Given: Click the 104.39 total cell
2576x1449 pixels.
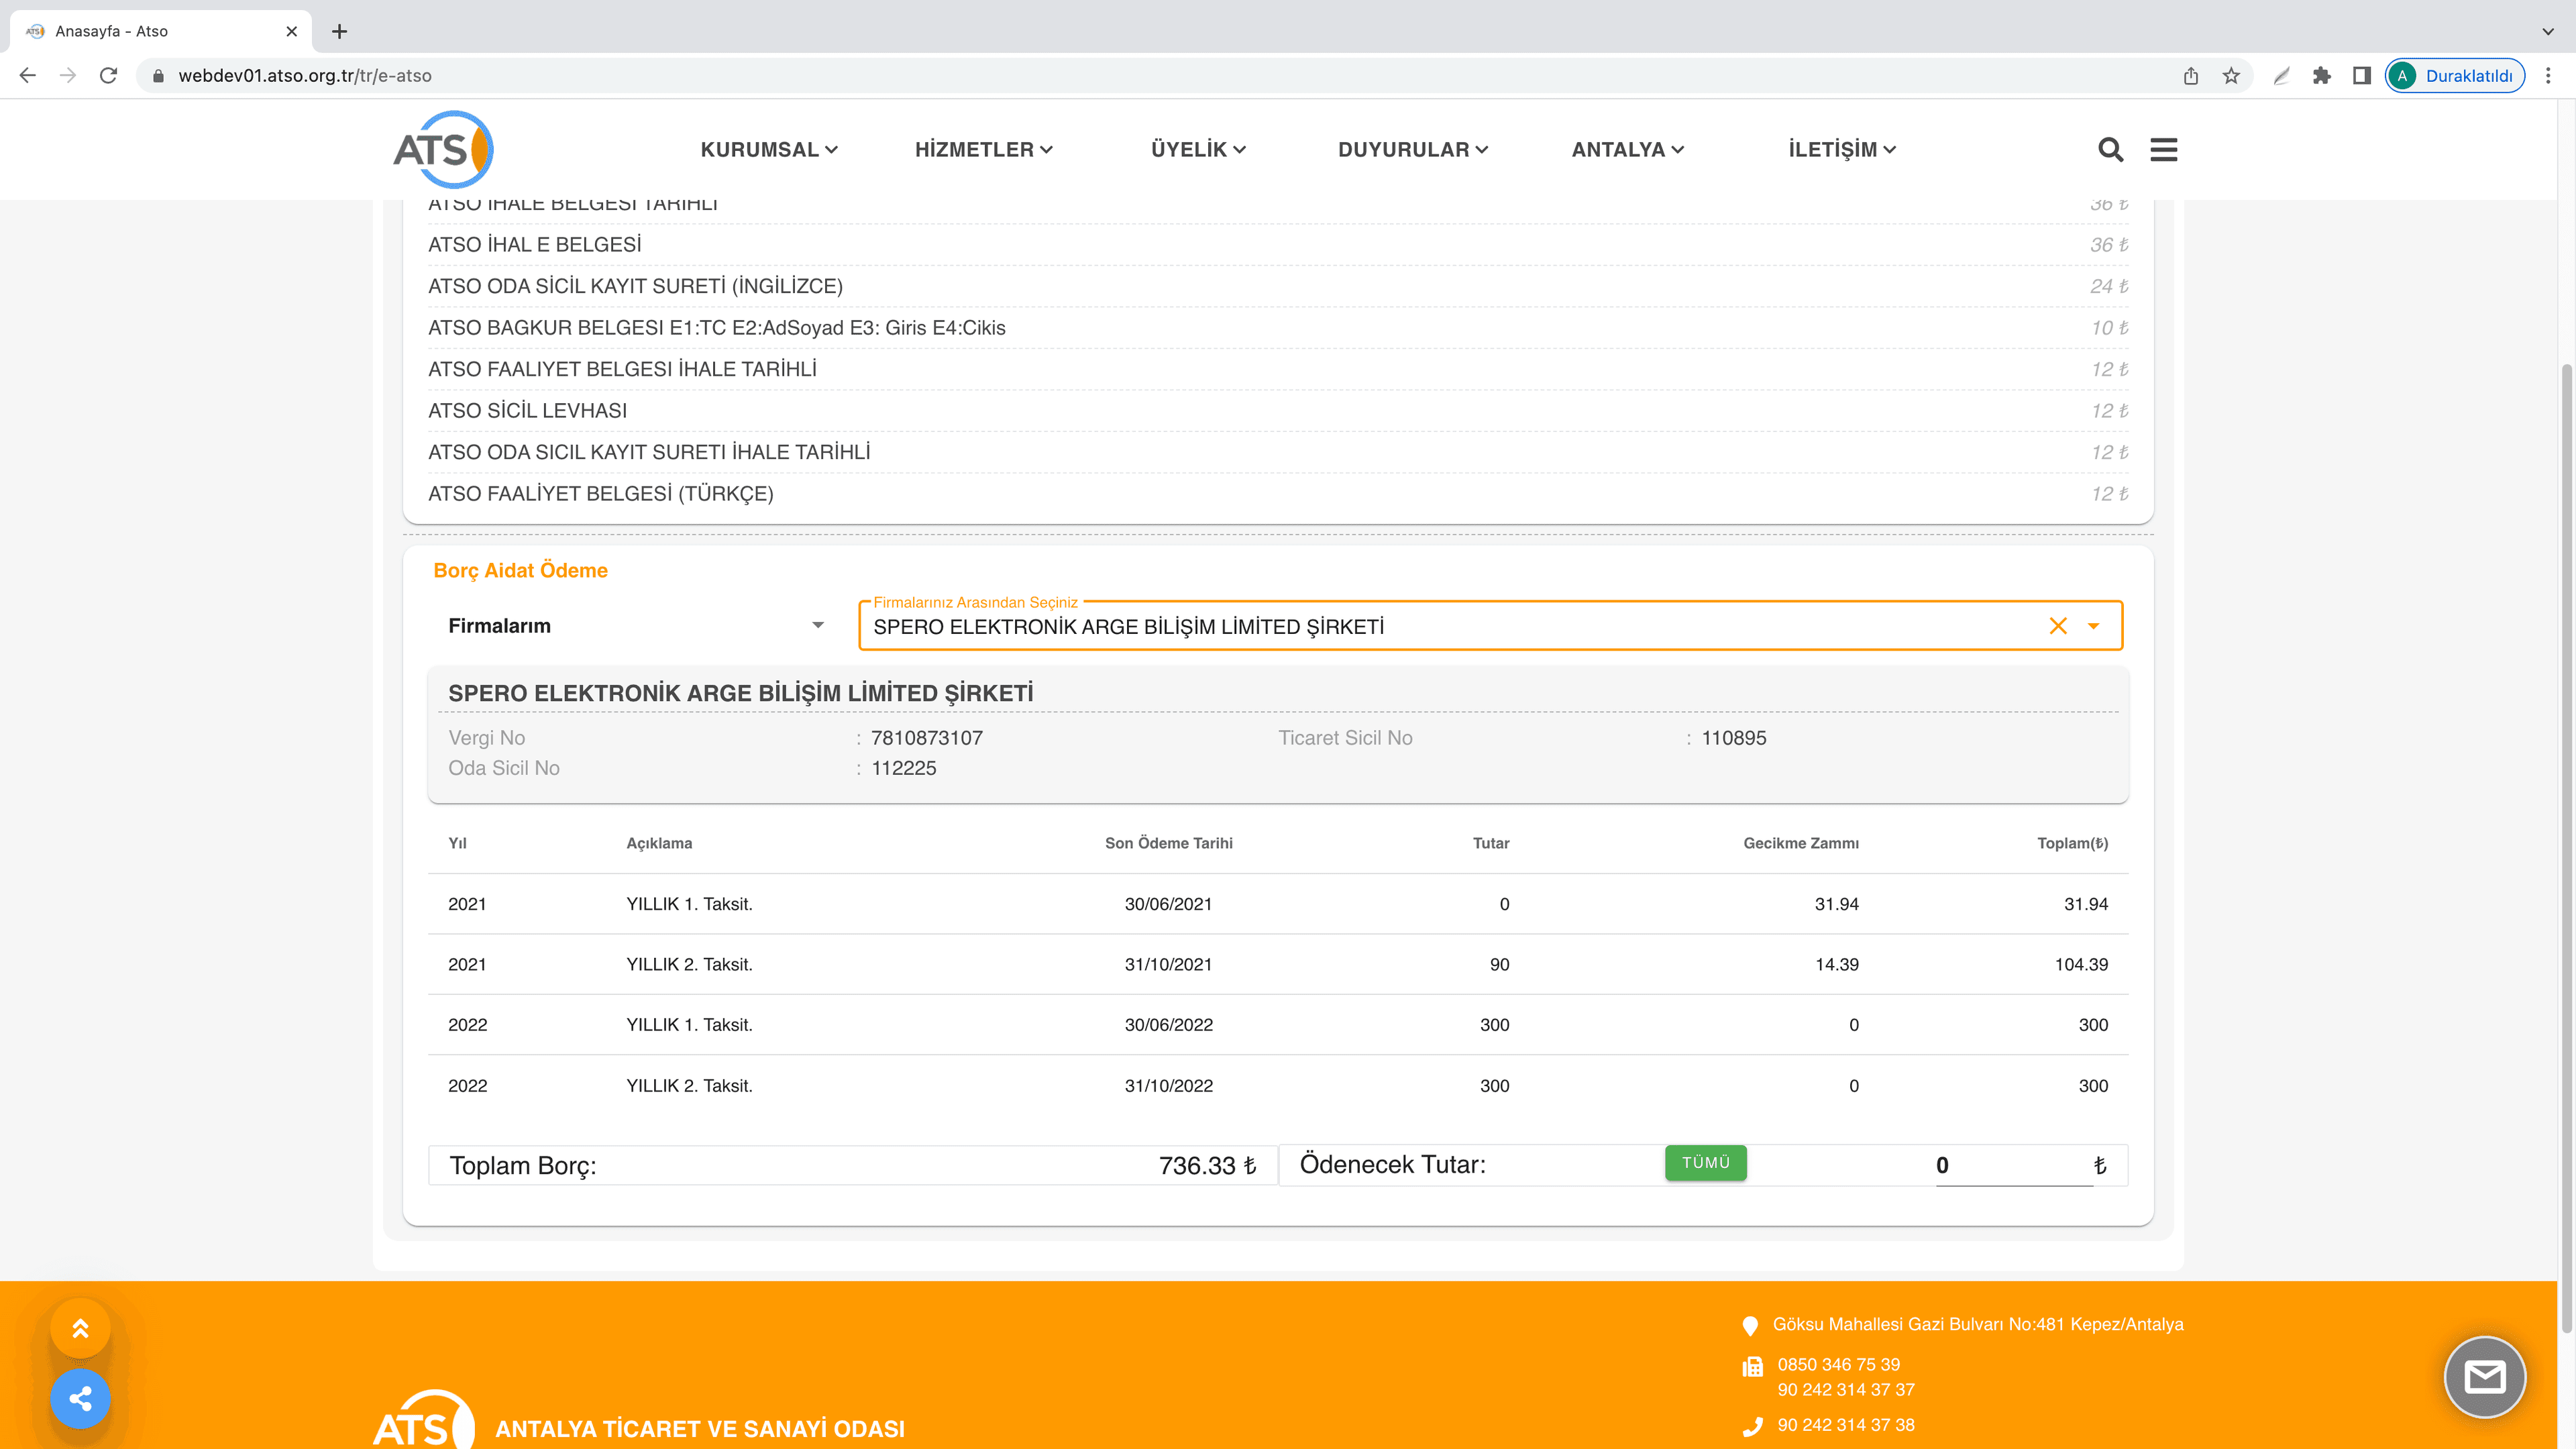Looking at the screenshot, I should click(2081, 964).
